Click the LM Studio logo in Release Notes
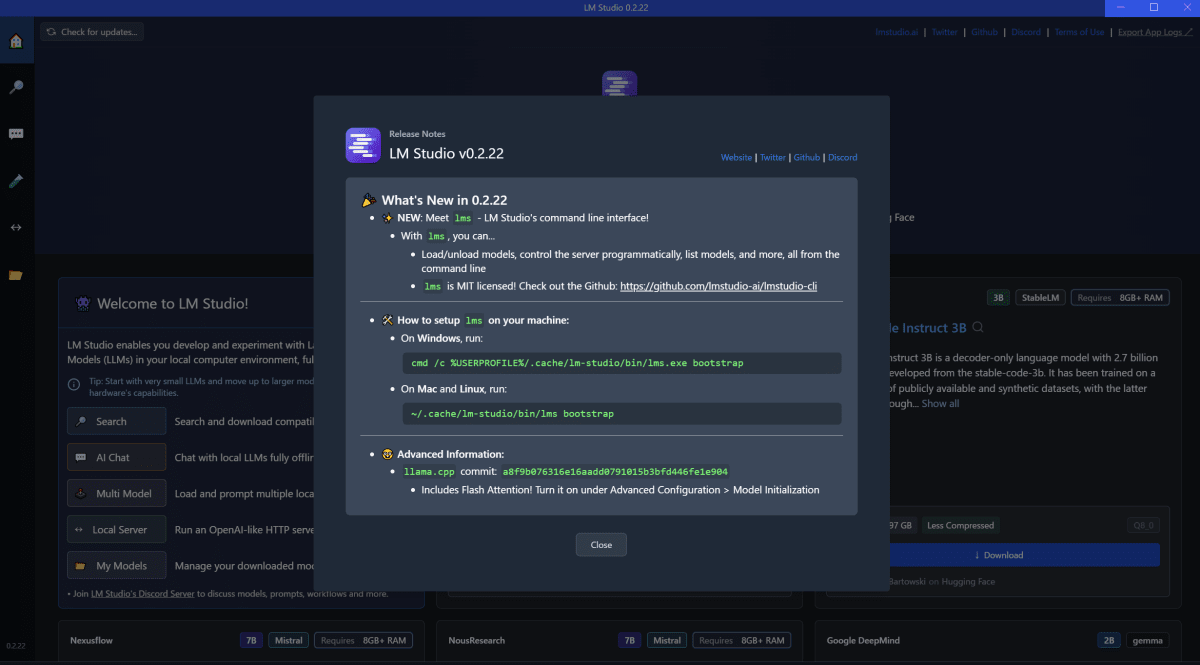Viewport: 1200px width, 665px height. point(363,145)
